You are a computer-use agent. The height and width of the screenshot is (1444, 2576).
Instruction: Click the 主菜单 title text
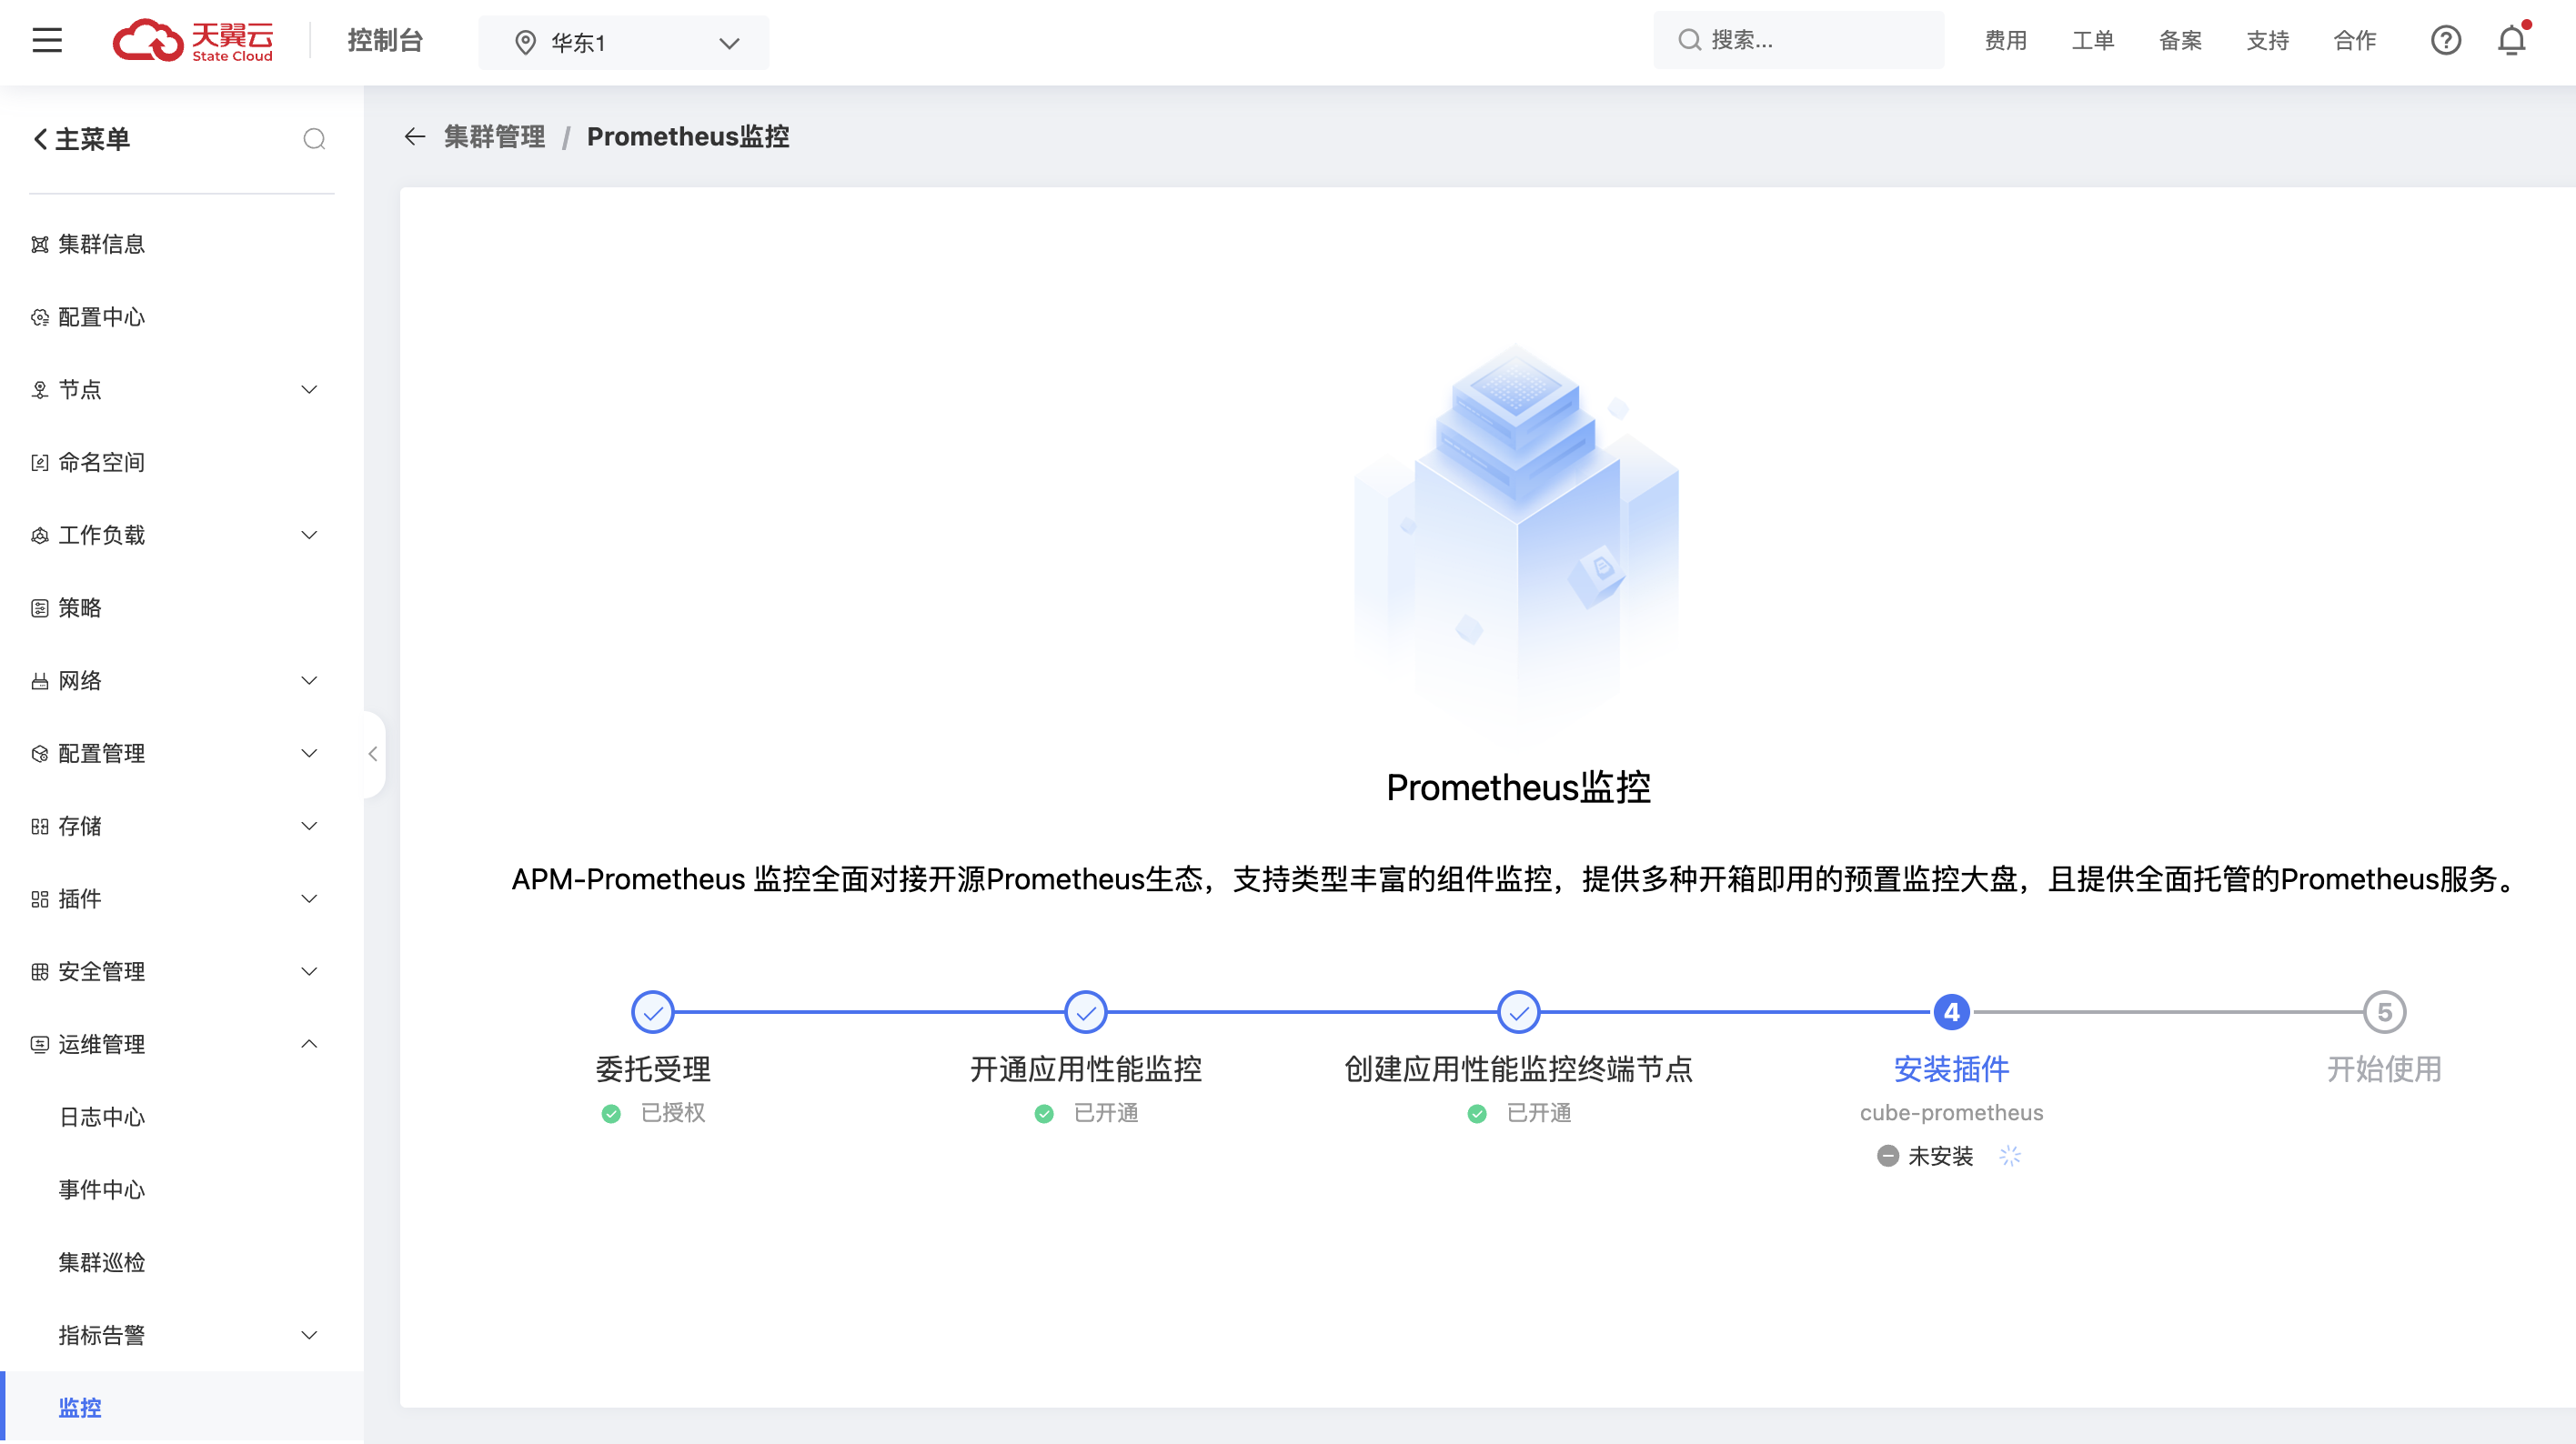(92, 139)
